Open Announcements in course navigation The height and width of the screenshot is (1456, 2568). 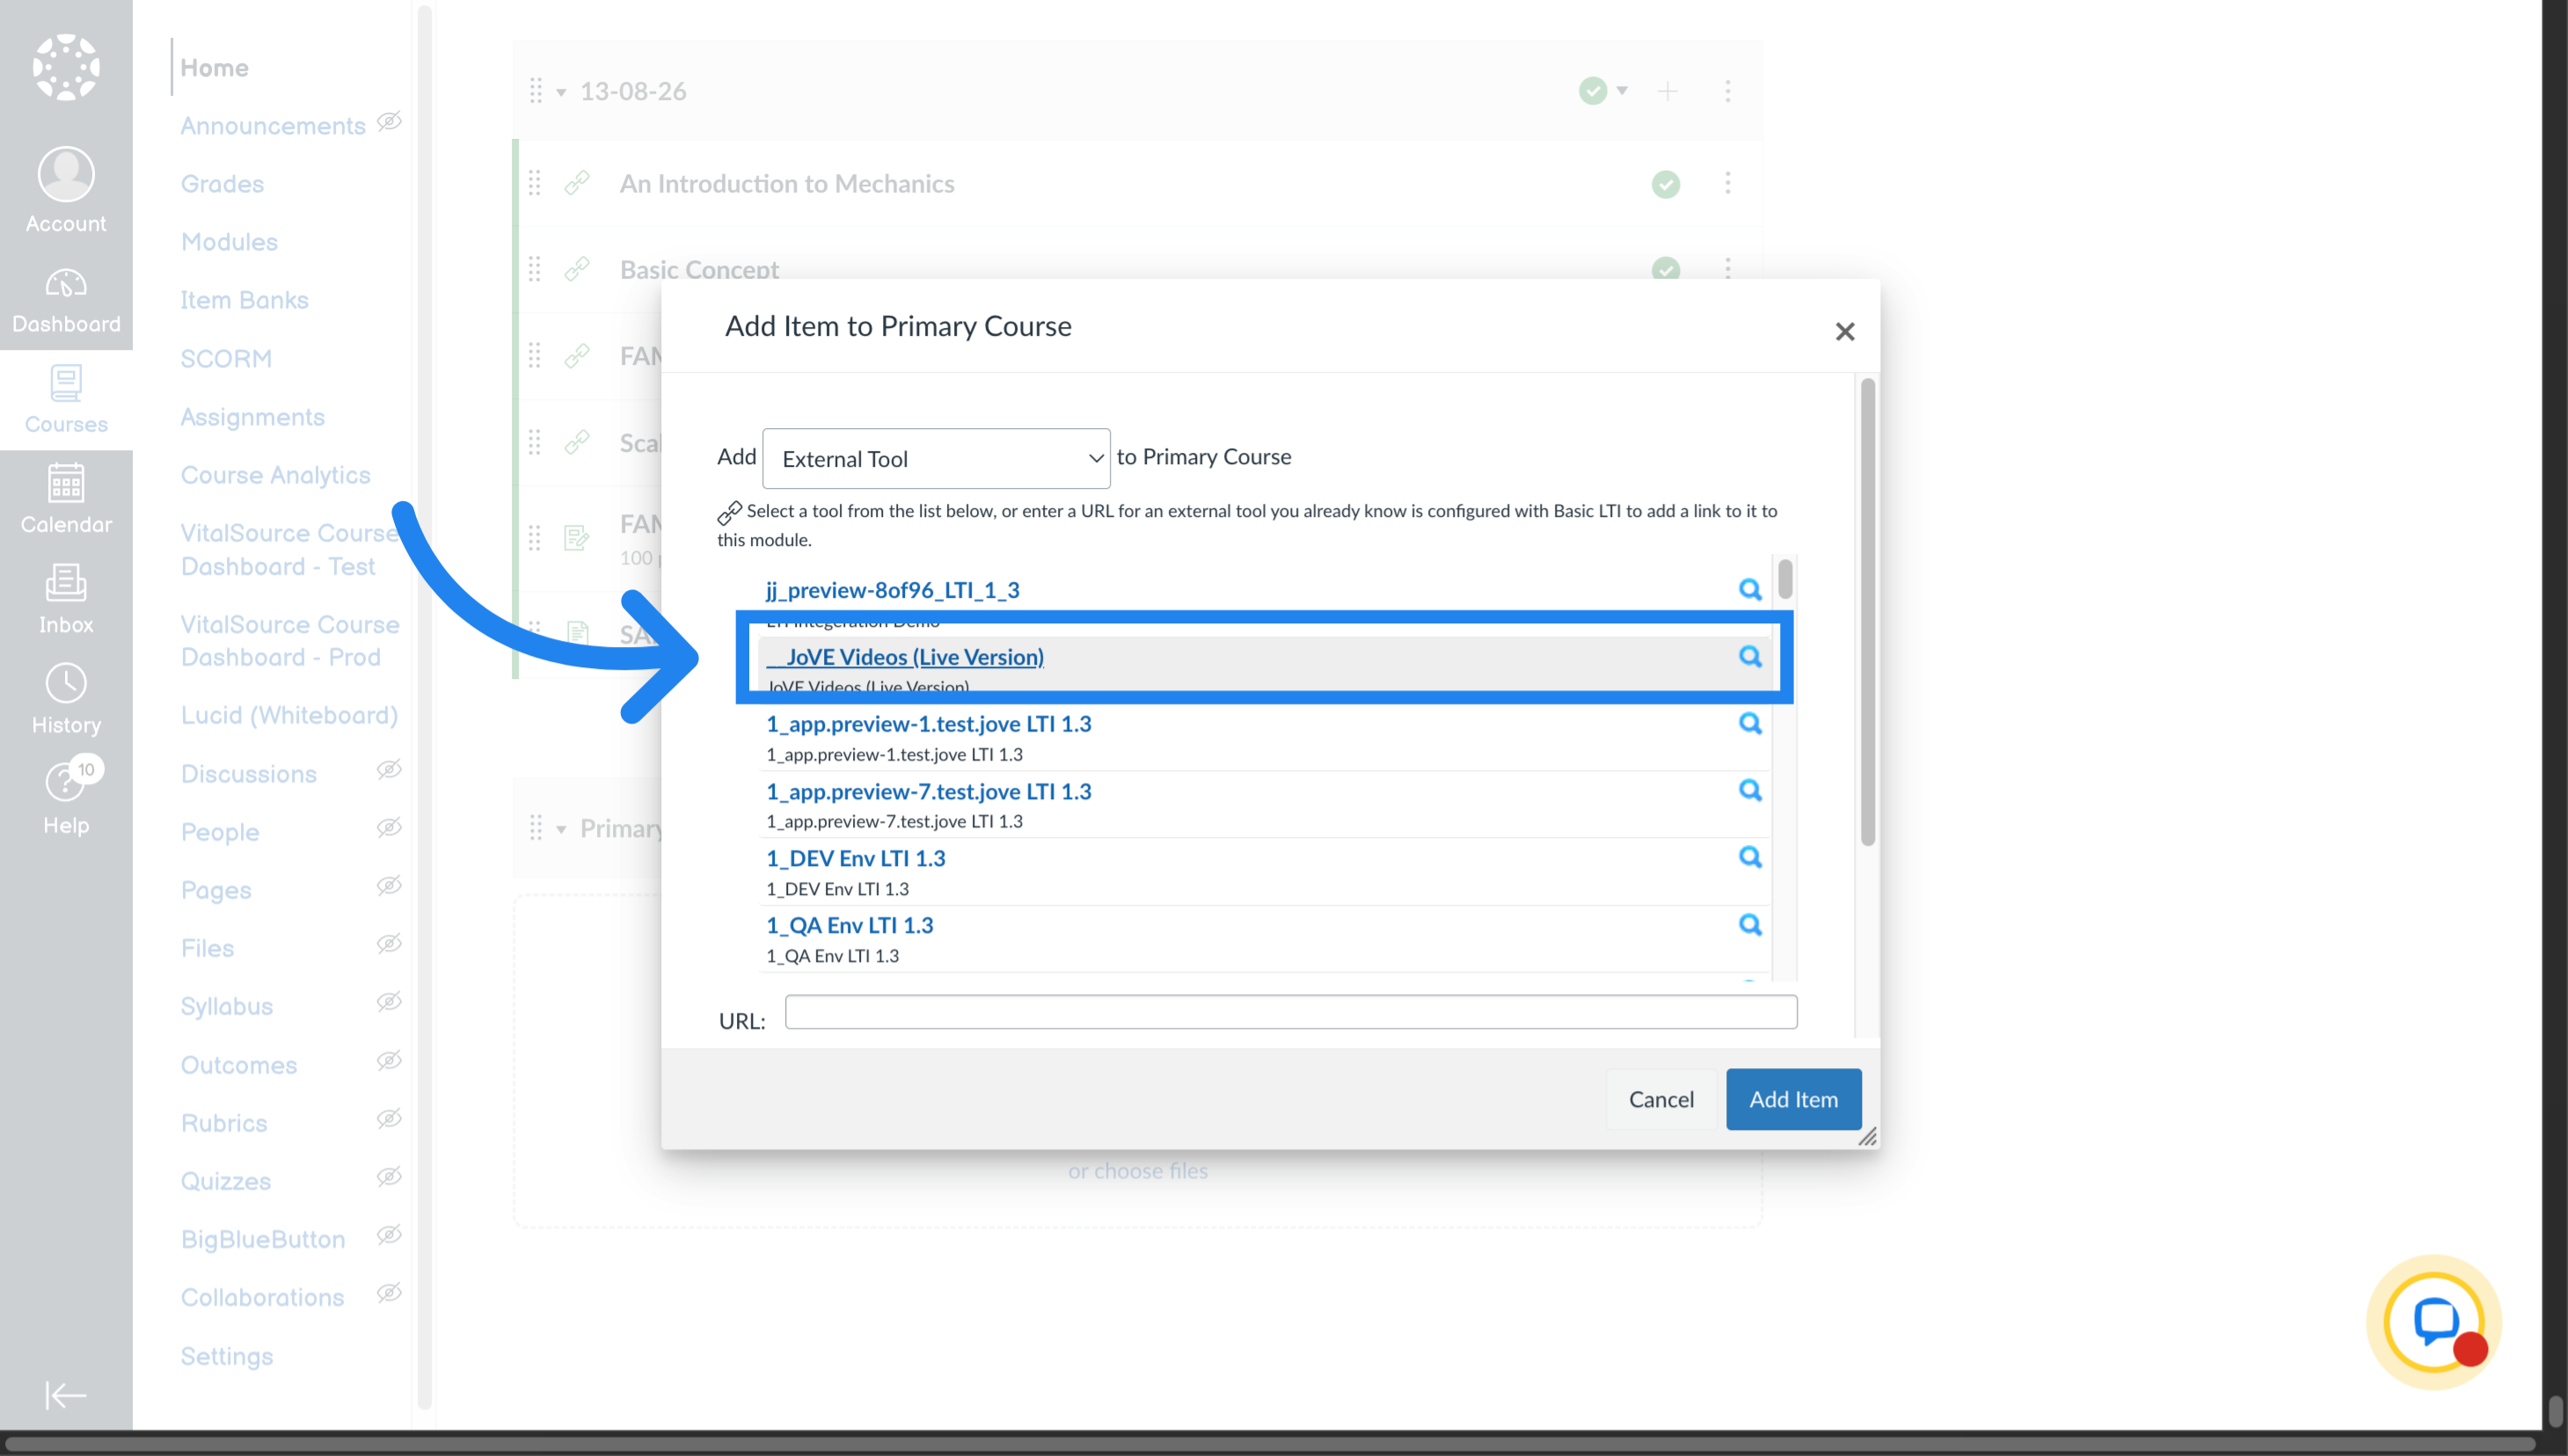[273, 126]
